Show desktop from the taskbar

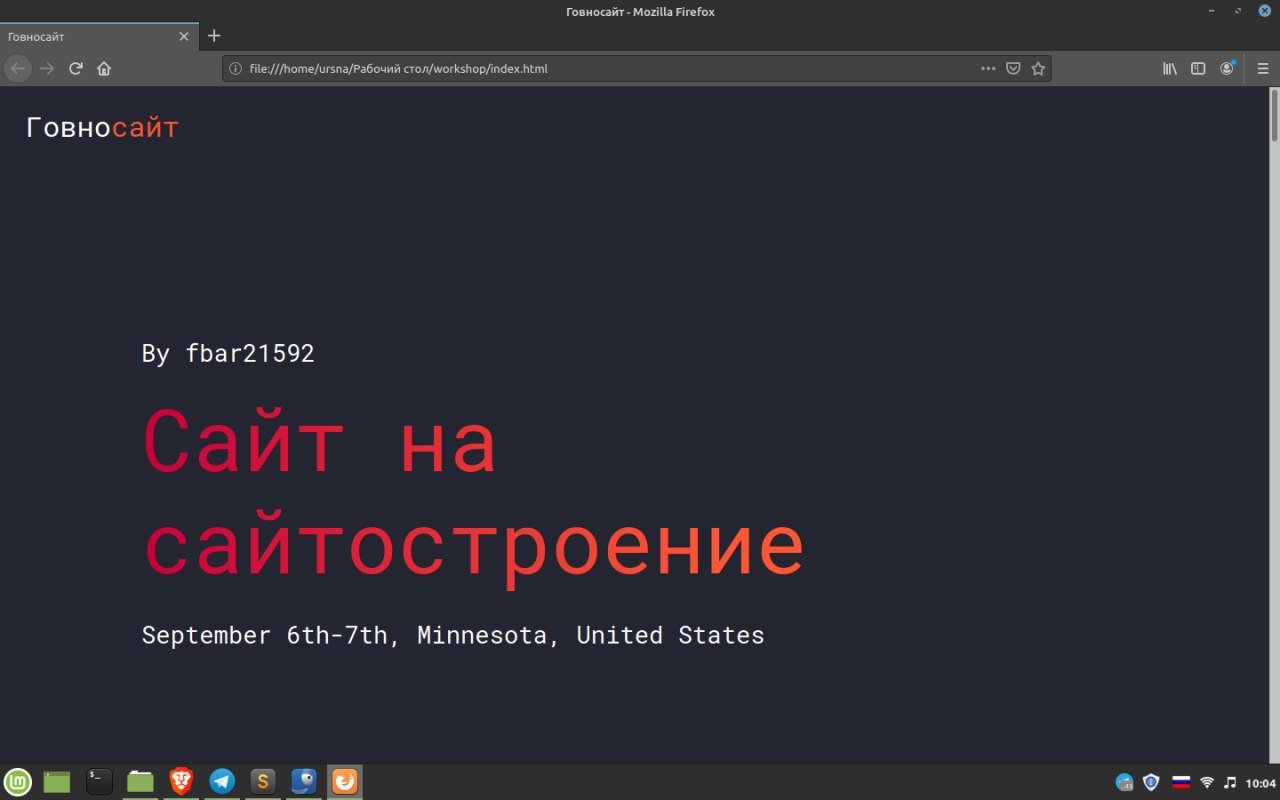click(58, 782)
